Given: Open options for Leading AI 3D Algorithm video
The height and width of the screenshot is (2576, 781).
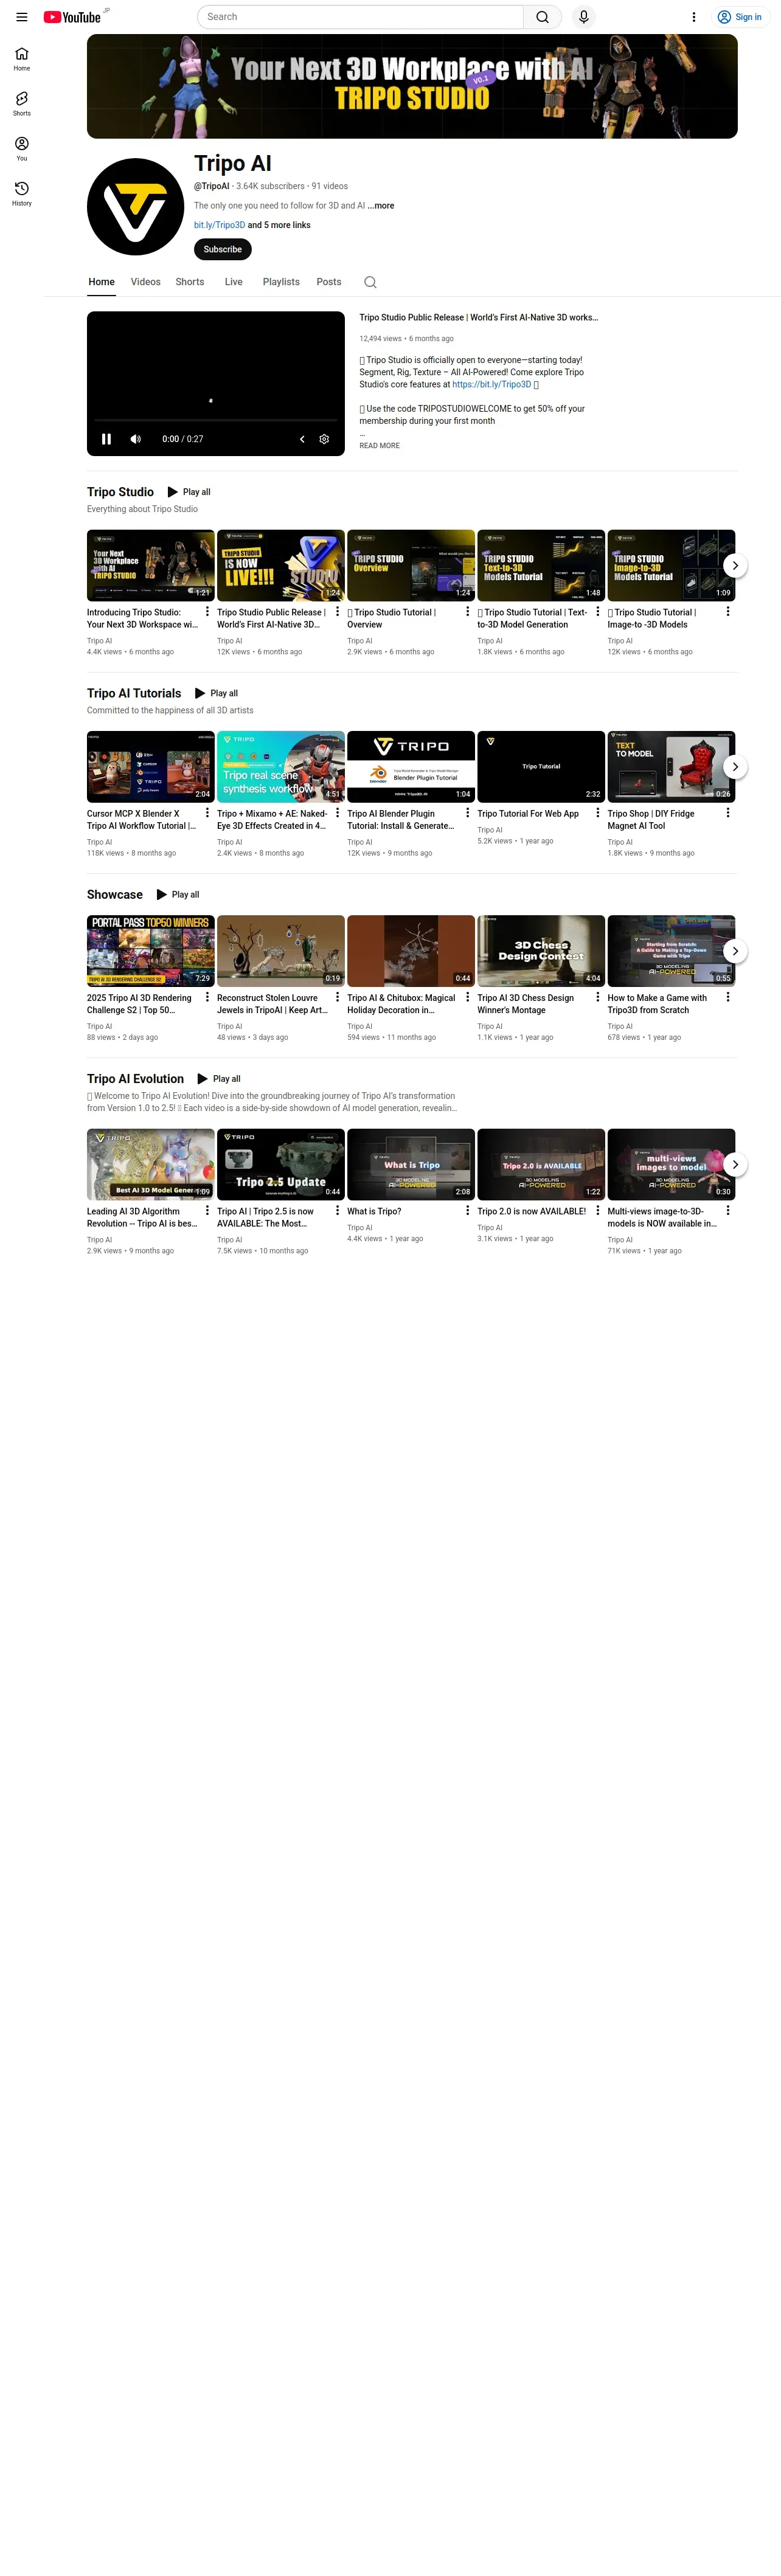Looking at the screenshot, I should [207, 1210].
